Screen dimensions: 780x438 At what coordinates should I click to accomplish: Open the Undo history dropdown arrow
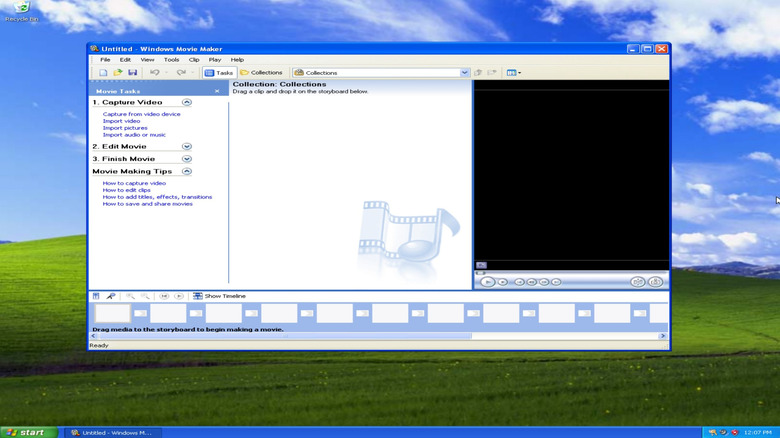[167, 73]
